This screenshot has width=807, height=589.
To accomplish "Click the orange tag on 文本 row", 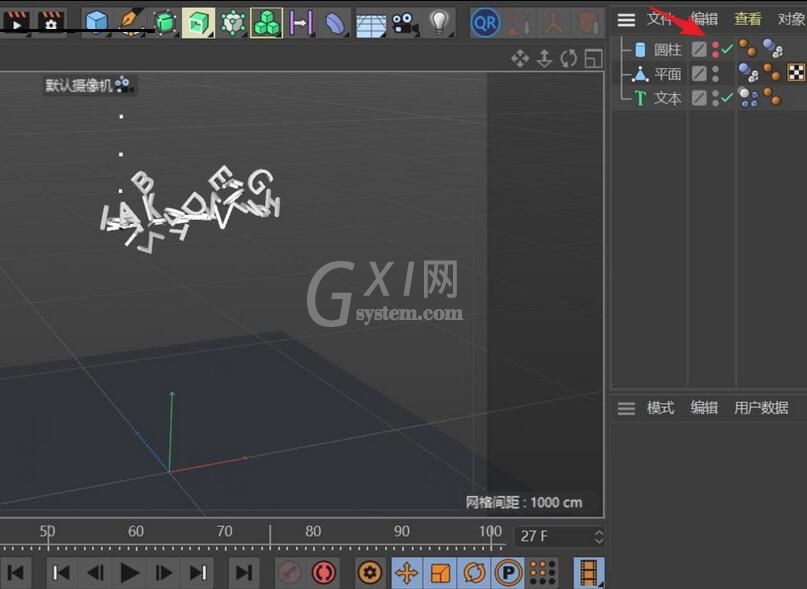I will (x=772, y=96).
